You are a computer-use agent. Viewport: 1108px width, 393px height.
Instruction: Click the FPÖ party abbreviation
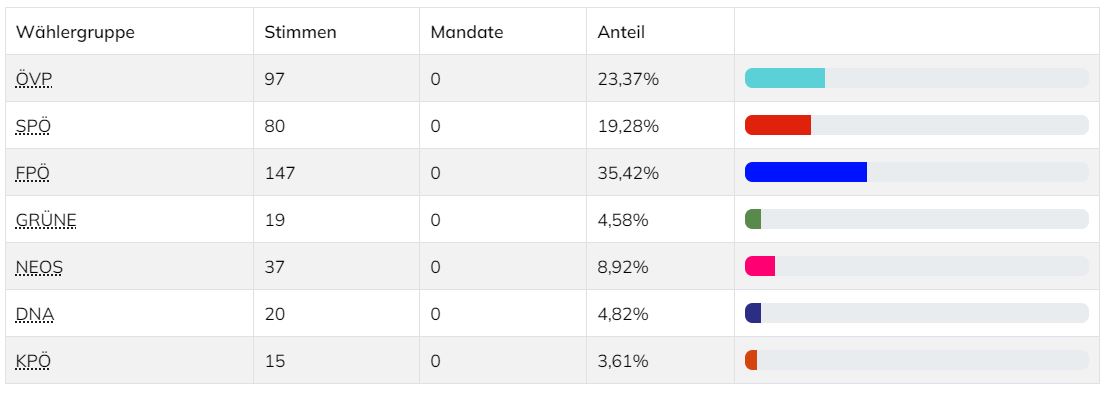(x=33, y=172)
